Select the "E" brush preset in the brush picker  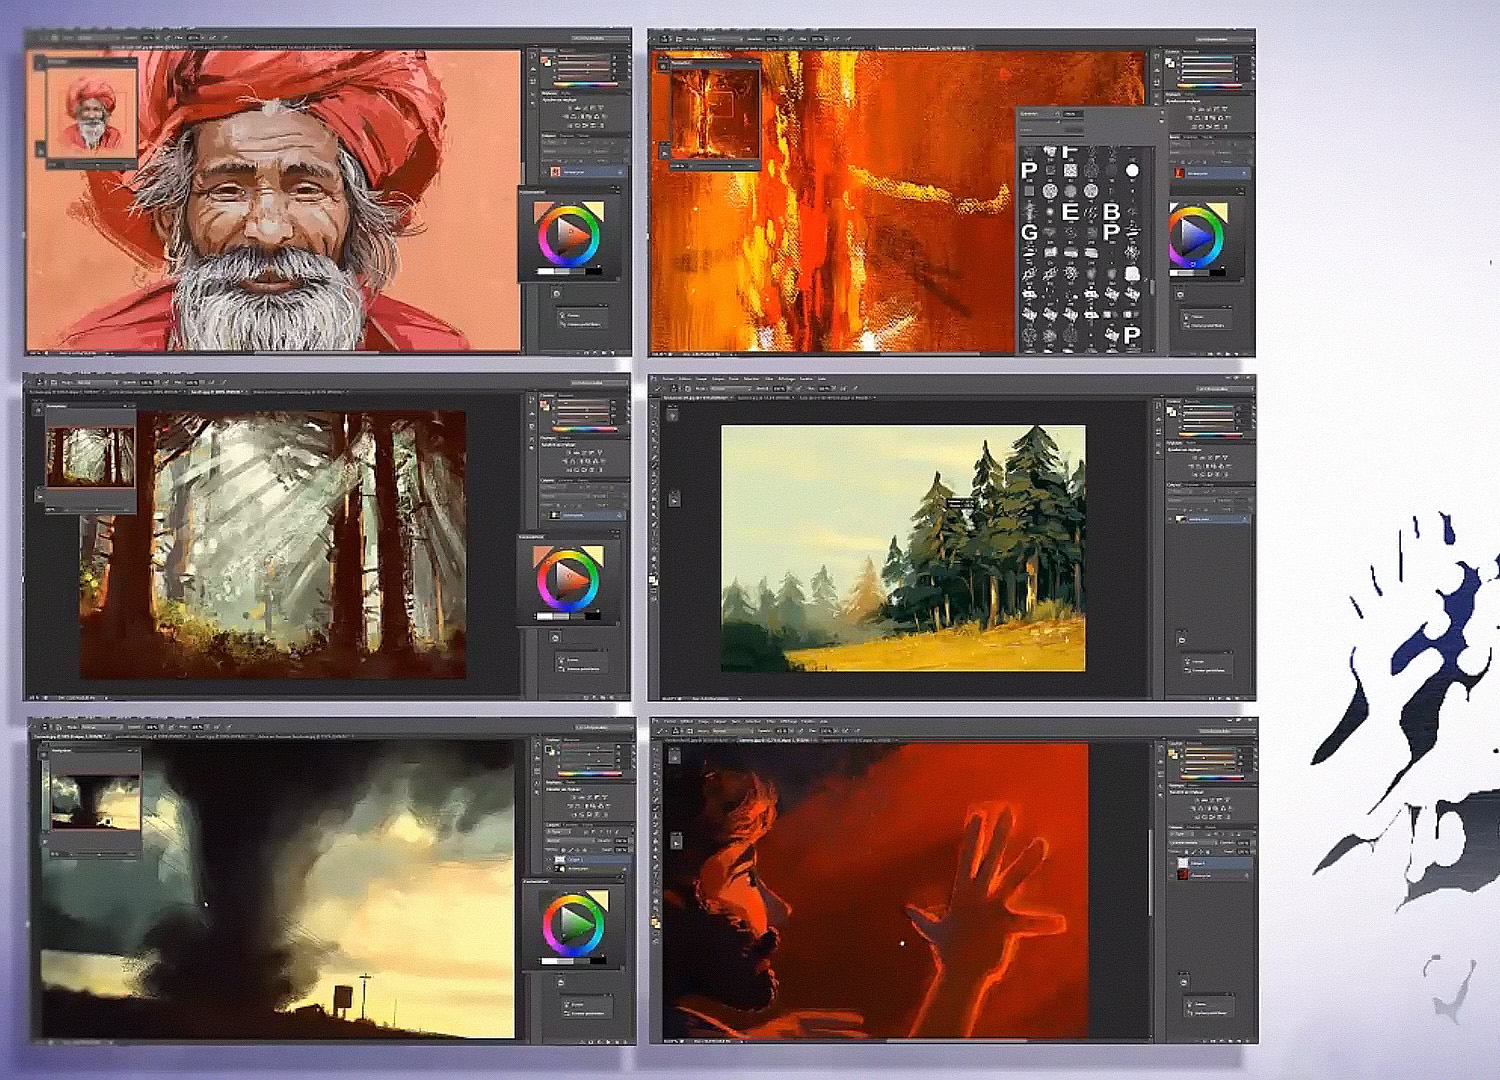tap(1070, 211)
